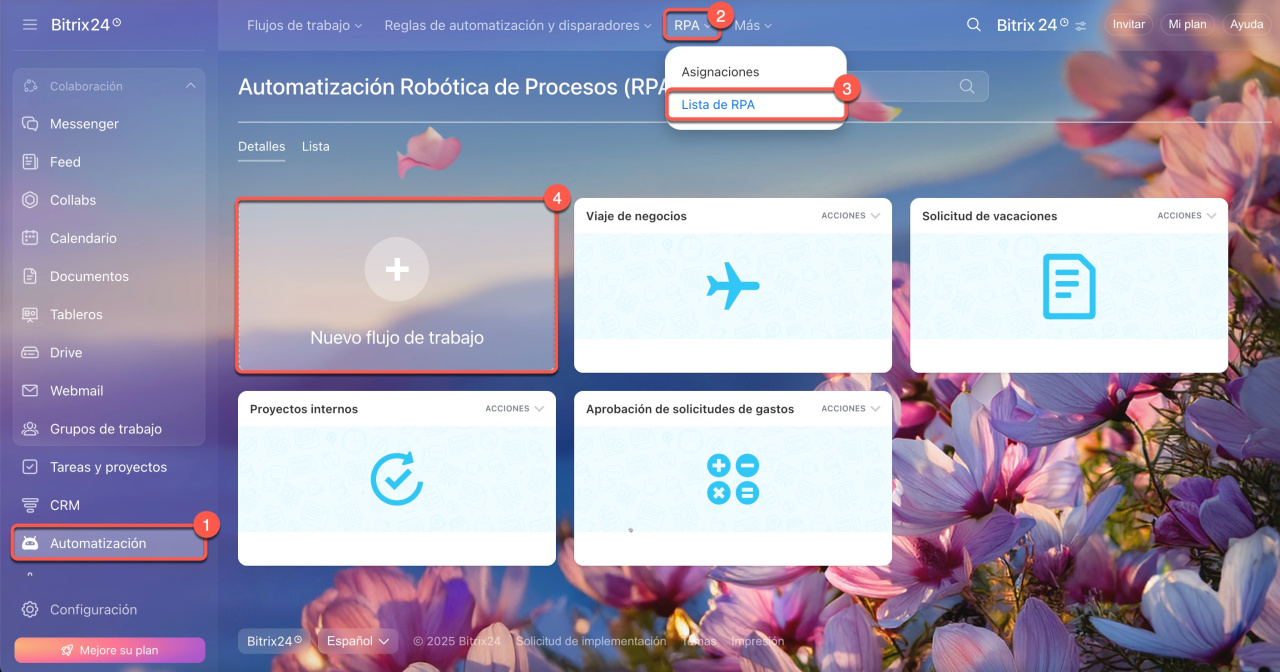Open Aprobación de solicitudes de gastos title
Image resolution: width=1280 pixels, height=672 pixels.
click(x=690, y=409)
